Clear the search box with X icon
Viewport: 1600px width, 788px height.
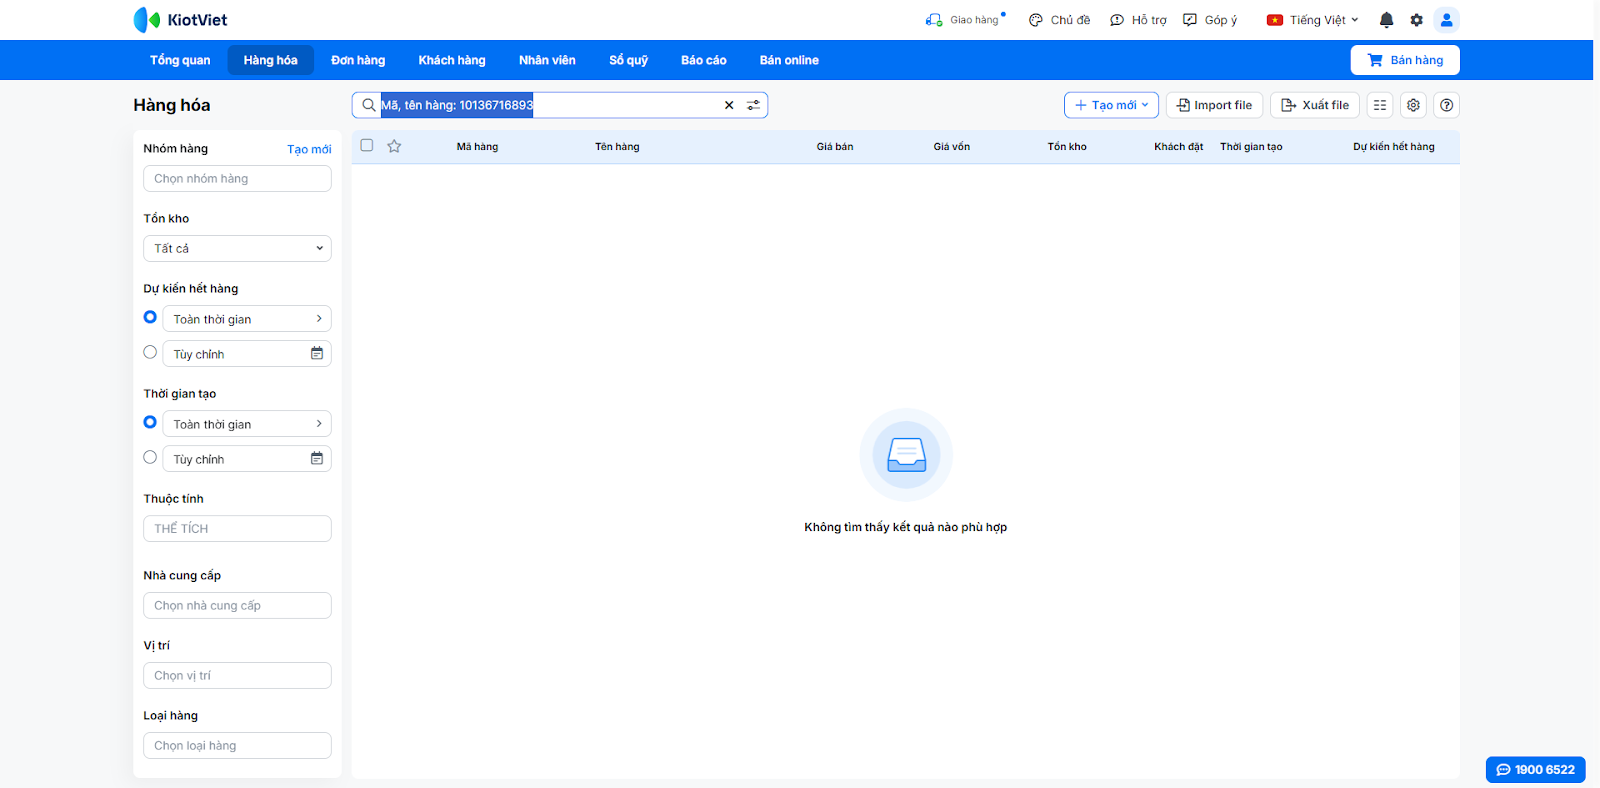[x=729, y=105]
